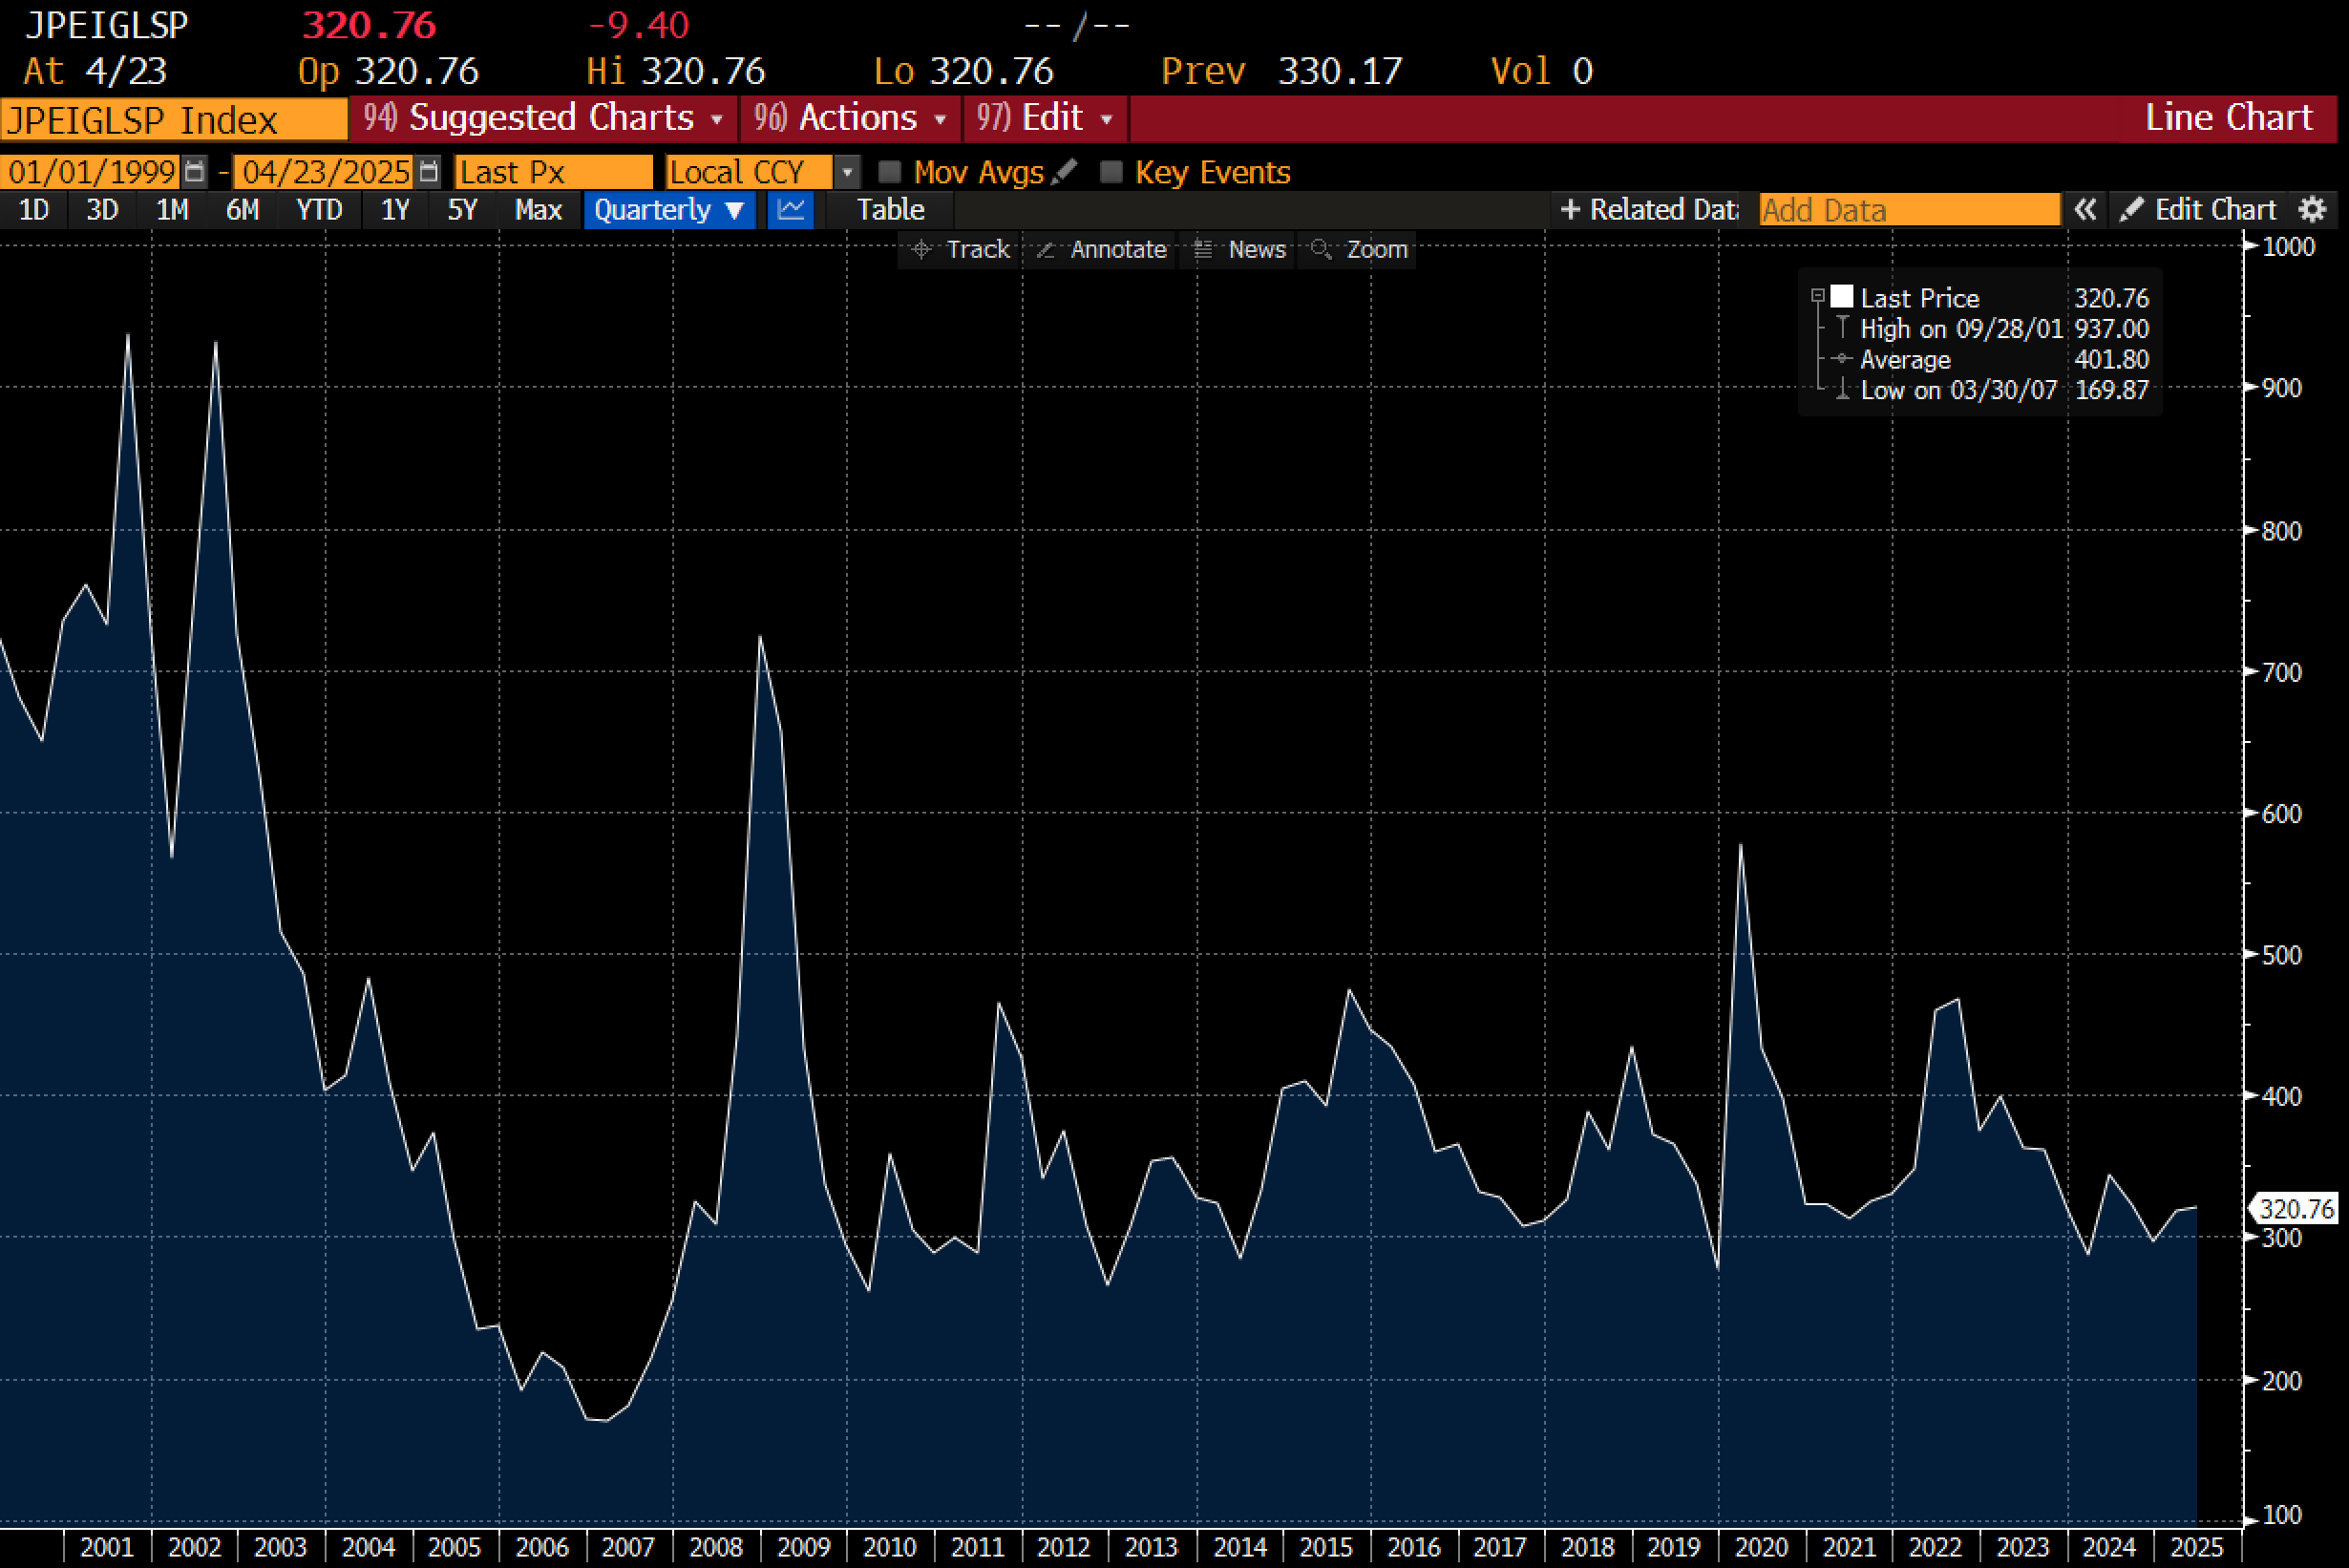Click the Last Px field
Viewport: 2349px width, 1568px height.
(x=554, y=172)
